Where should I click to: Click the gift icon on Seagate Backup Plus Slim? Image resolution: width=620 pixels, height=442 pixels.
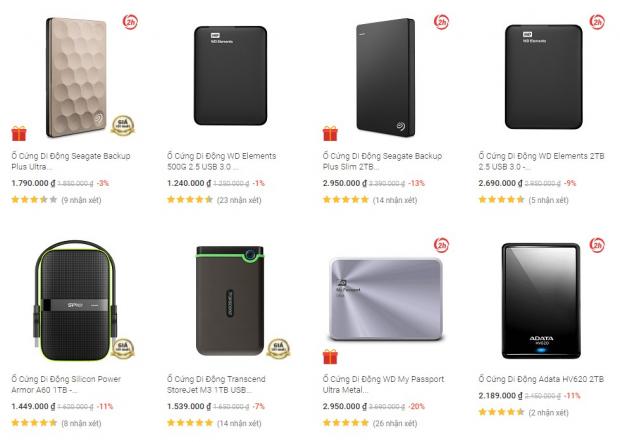pyautogui.click(x=330, y=133)
